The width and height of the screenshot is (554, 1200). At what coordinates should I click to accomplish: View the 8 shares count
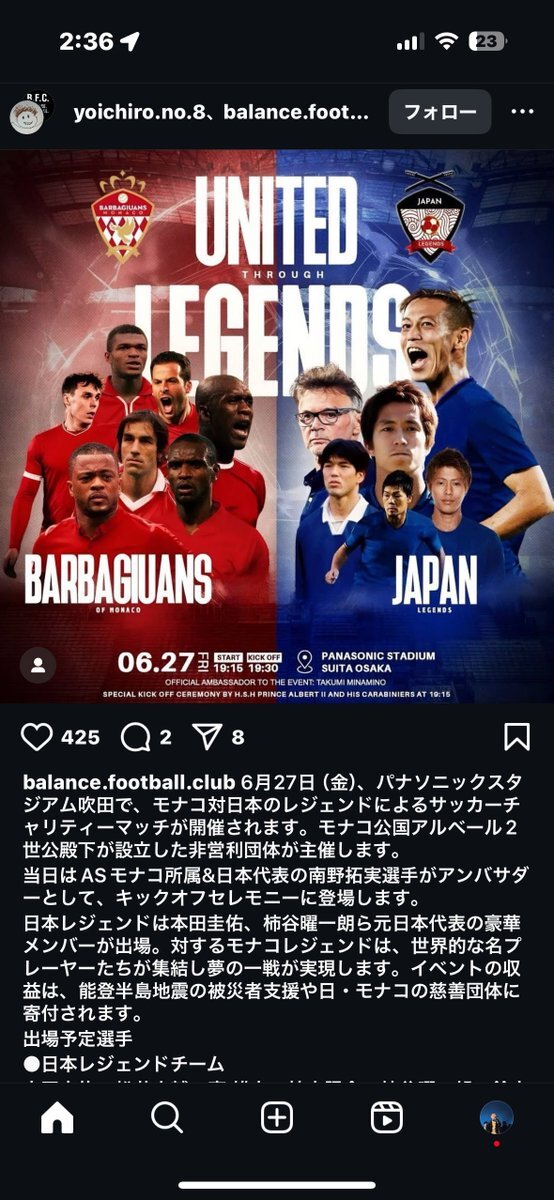tap(238, 738)
